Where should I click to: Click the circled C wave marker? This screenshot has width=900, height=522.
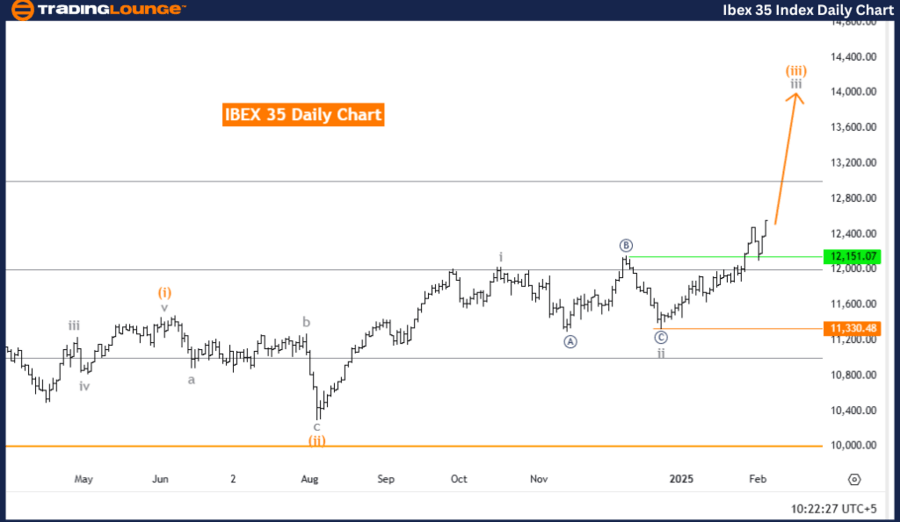pos(661,338)
